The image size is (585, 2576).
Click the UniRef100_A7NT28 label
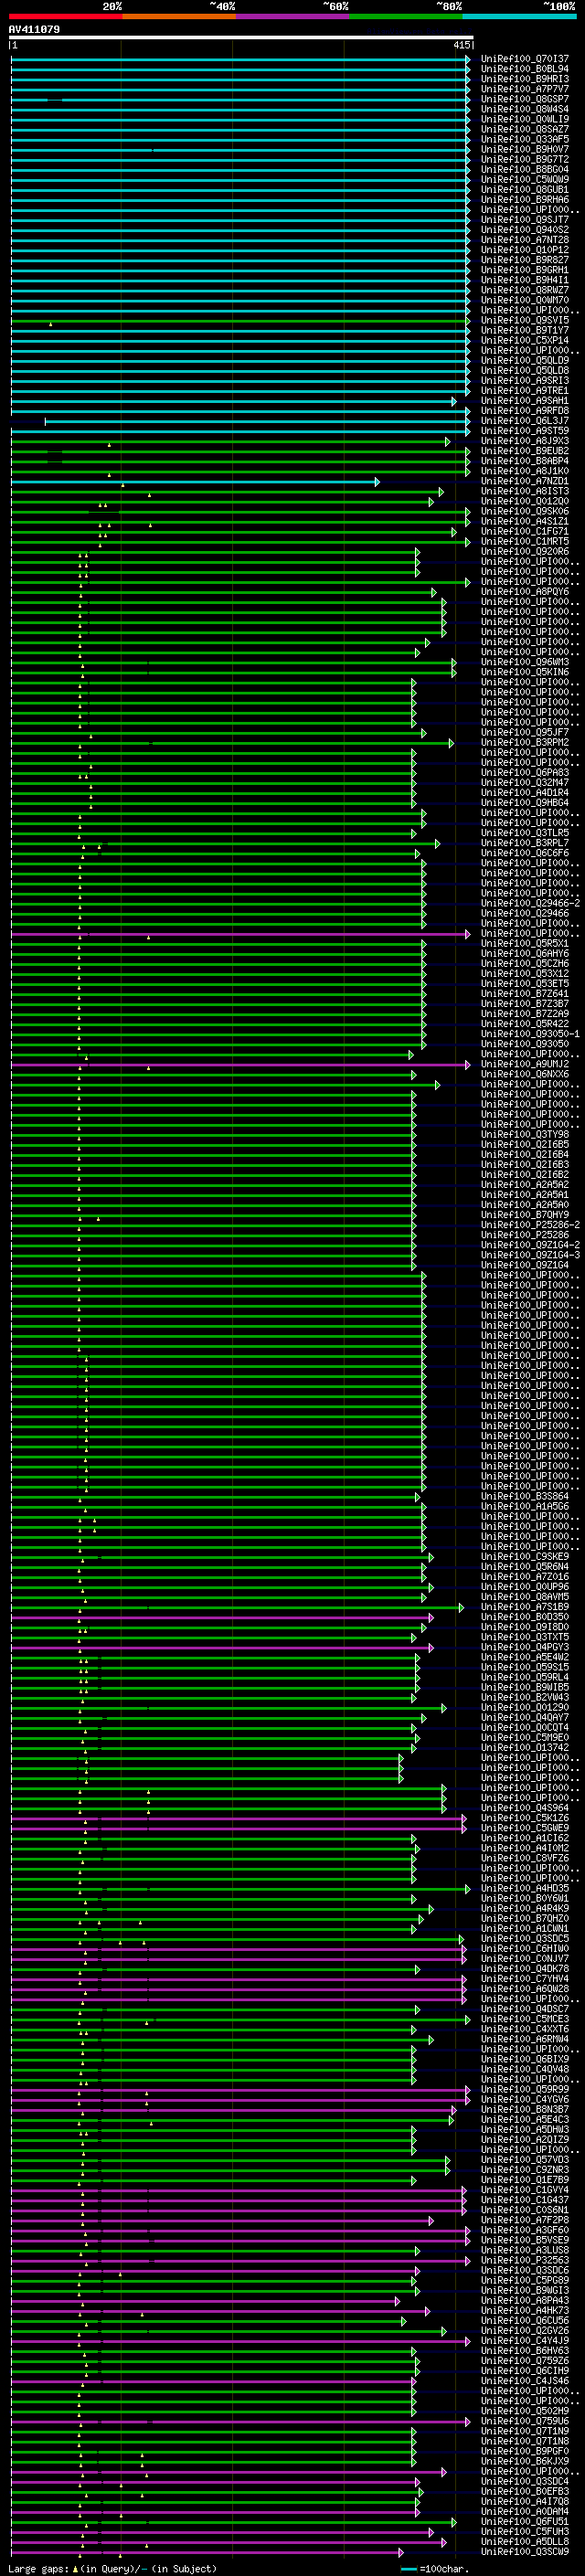click(x=525, y=240)
